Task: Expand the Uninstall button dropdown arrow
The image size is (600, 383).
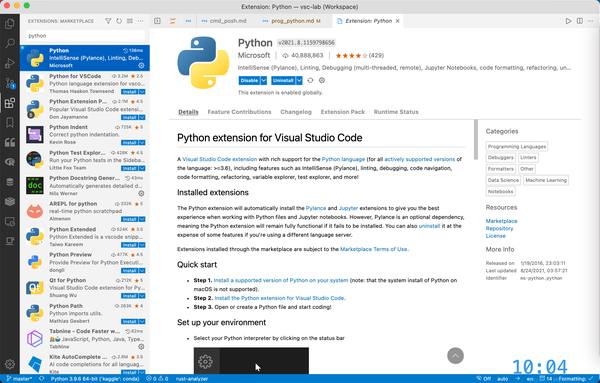Action: click(299, 80)
